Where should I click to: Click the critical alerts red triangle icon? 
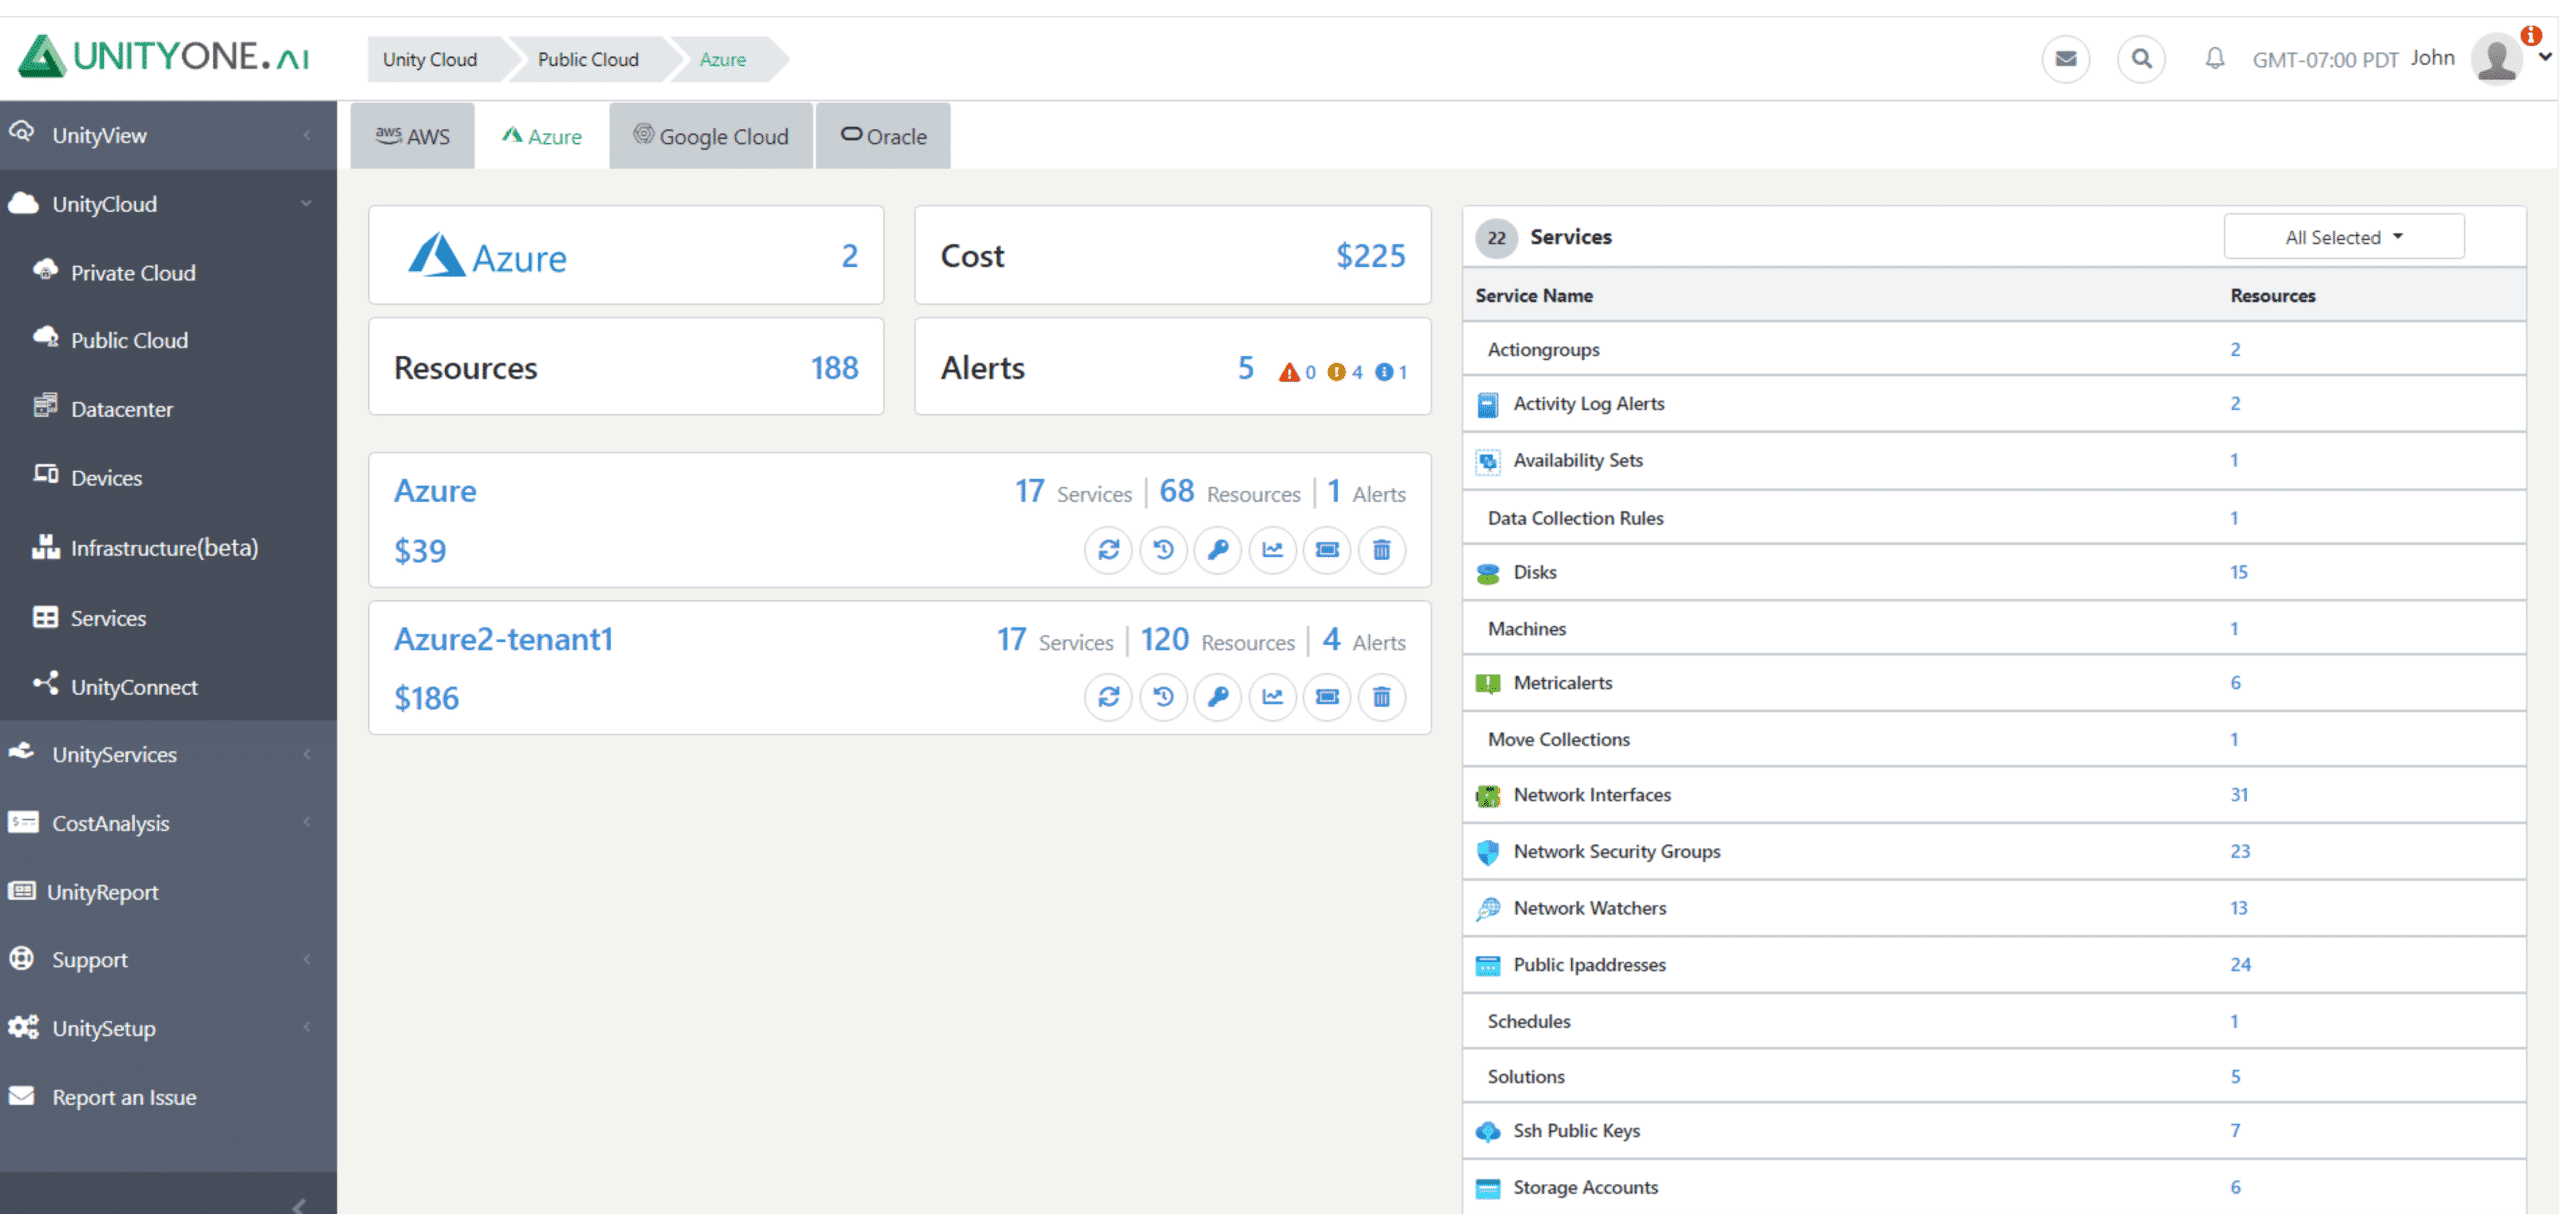[x=1289, y=372]
